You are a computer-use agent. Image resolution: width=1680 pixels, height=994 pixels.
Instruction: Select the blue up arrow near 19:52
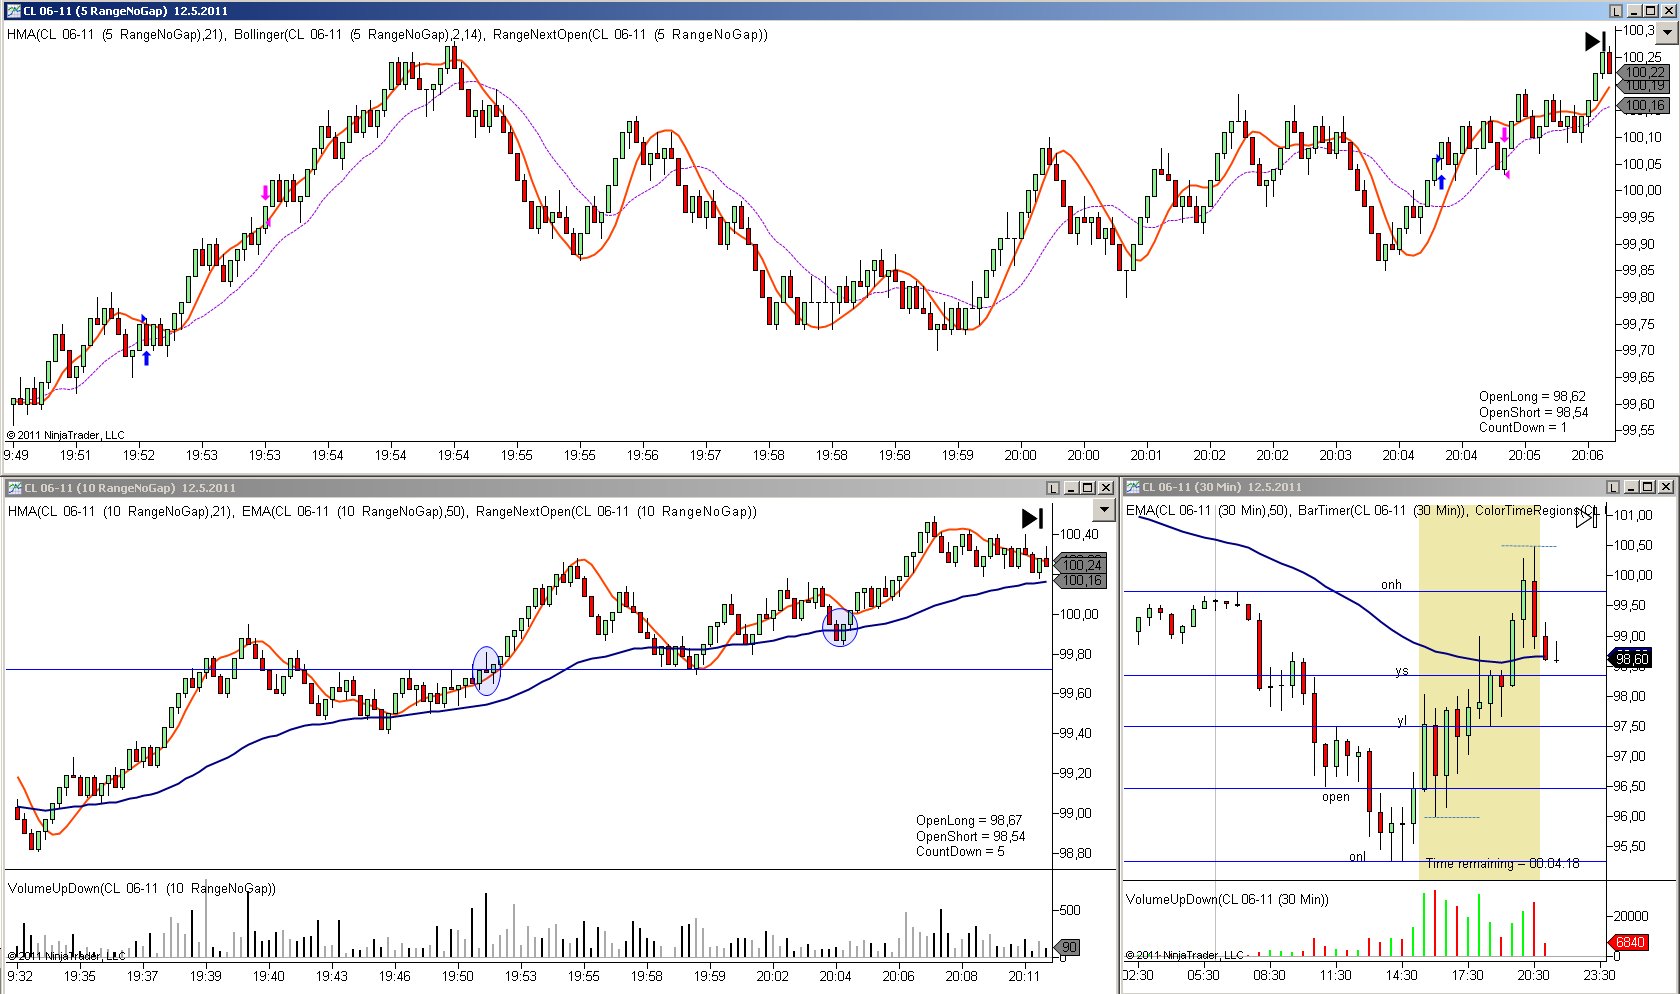tap(146, 357)
